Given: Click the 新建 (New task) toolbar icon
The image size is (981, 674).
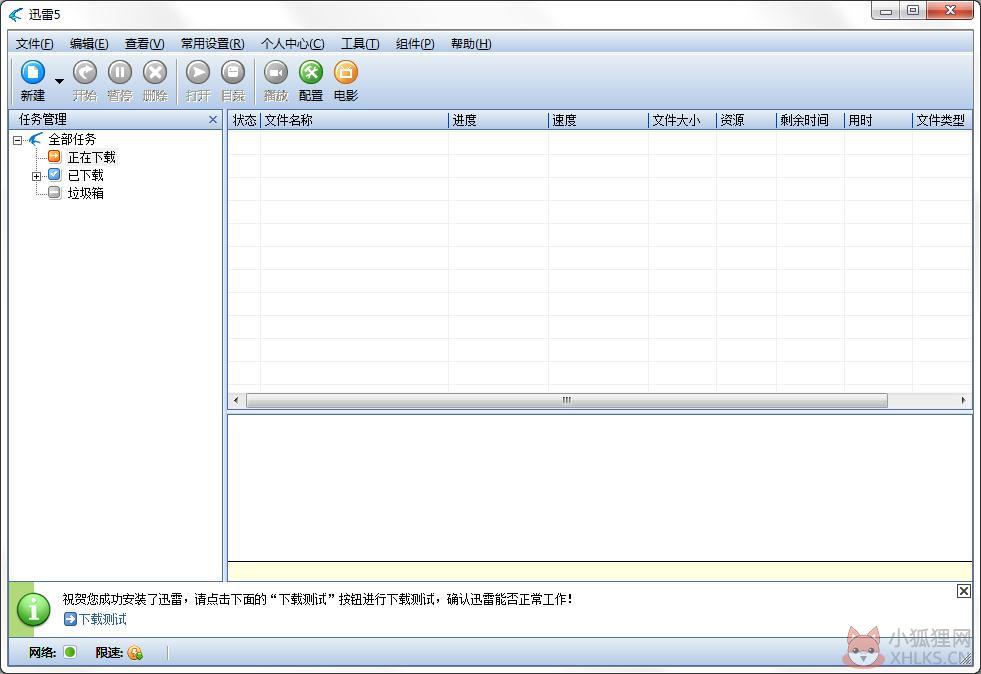Looking at the screenshot, I should point(33,73).
